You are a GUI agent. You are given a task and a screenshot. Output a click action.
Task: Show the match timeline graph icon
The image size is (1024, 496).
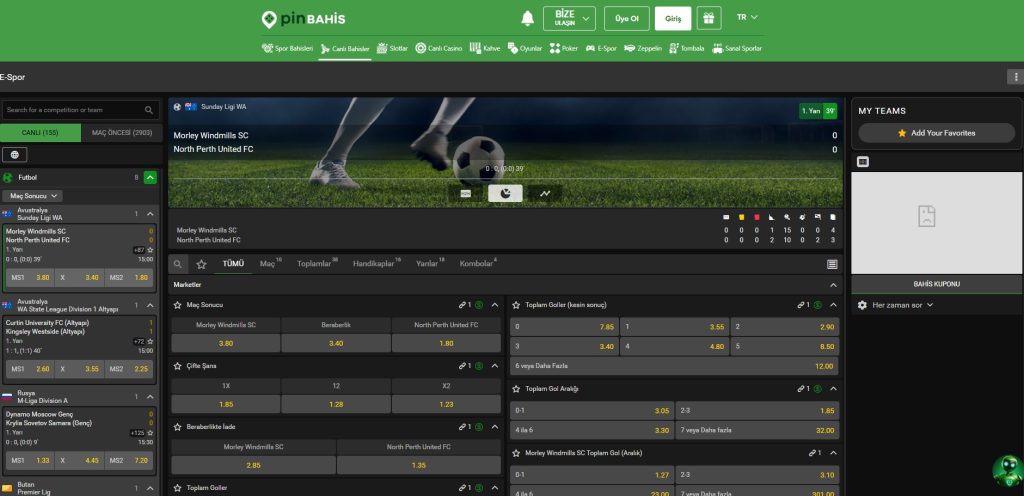[x=545, y=193]
